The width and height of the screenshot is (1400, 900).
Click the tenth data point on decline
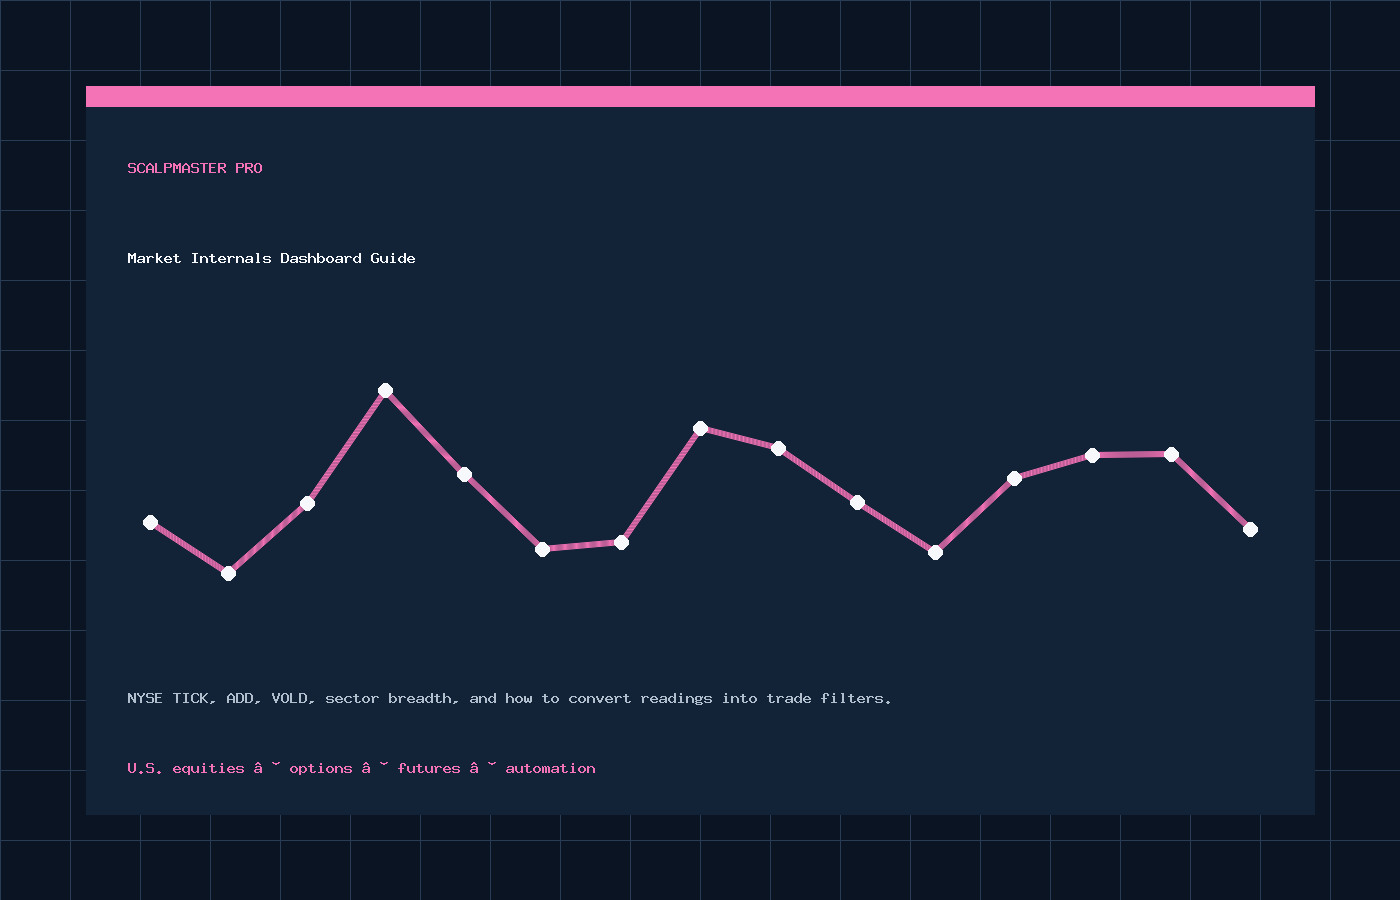click(857, 502)
